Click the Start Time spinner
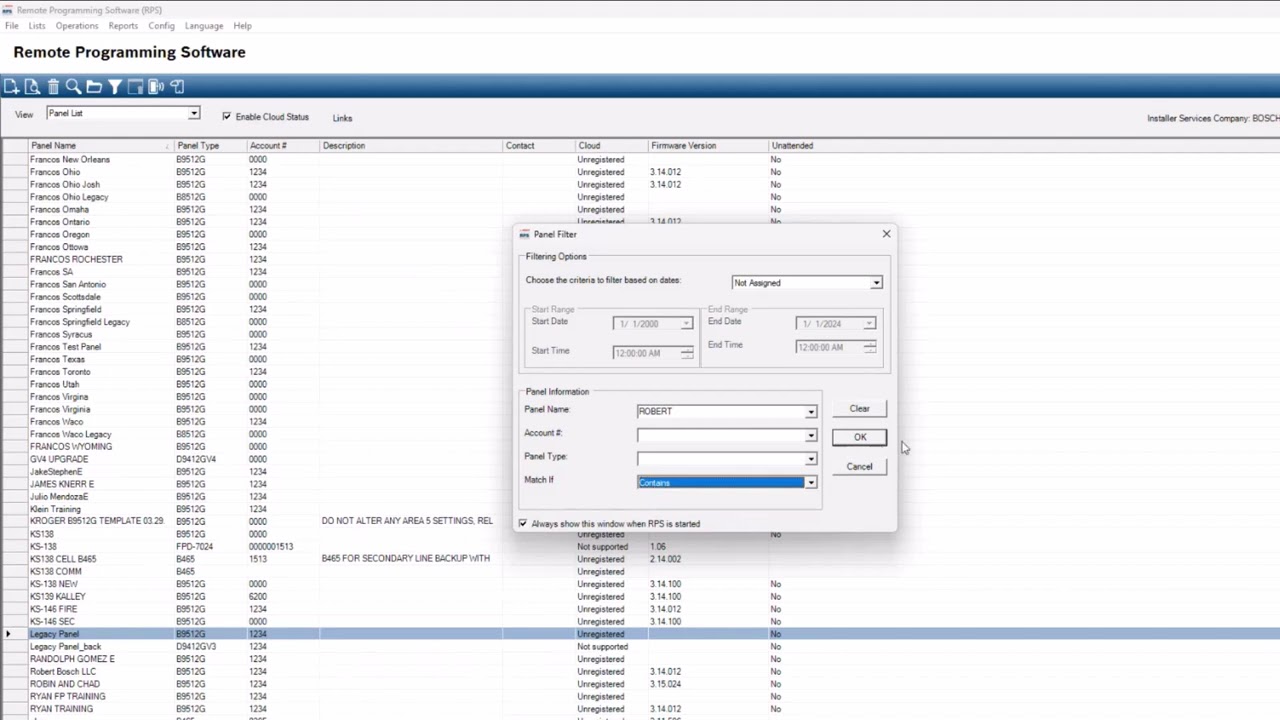 pos(686,353)
